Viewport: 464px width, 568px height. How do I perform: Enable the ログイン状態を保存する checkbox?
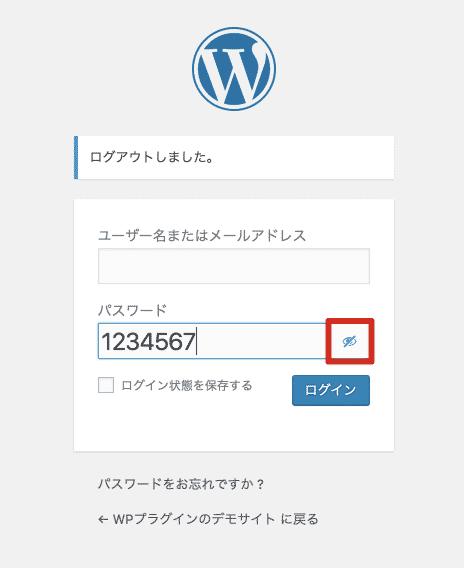106,385
